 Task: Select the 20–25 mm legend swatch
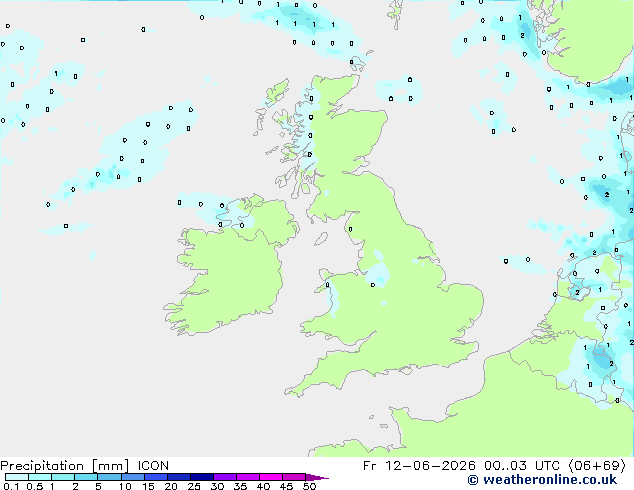click(x=179, y=477)
